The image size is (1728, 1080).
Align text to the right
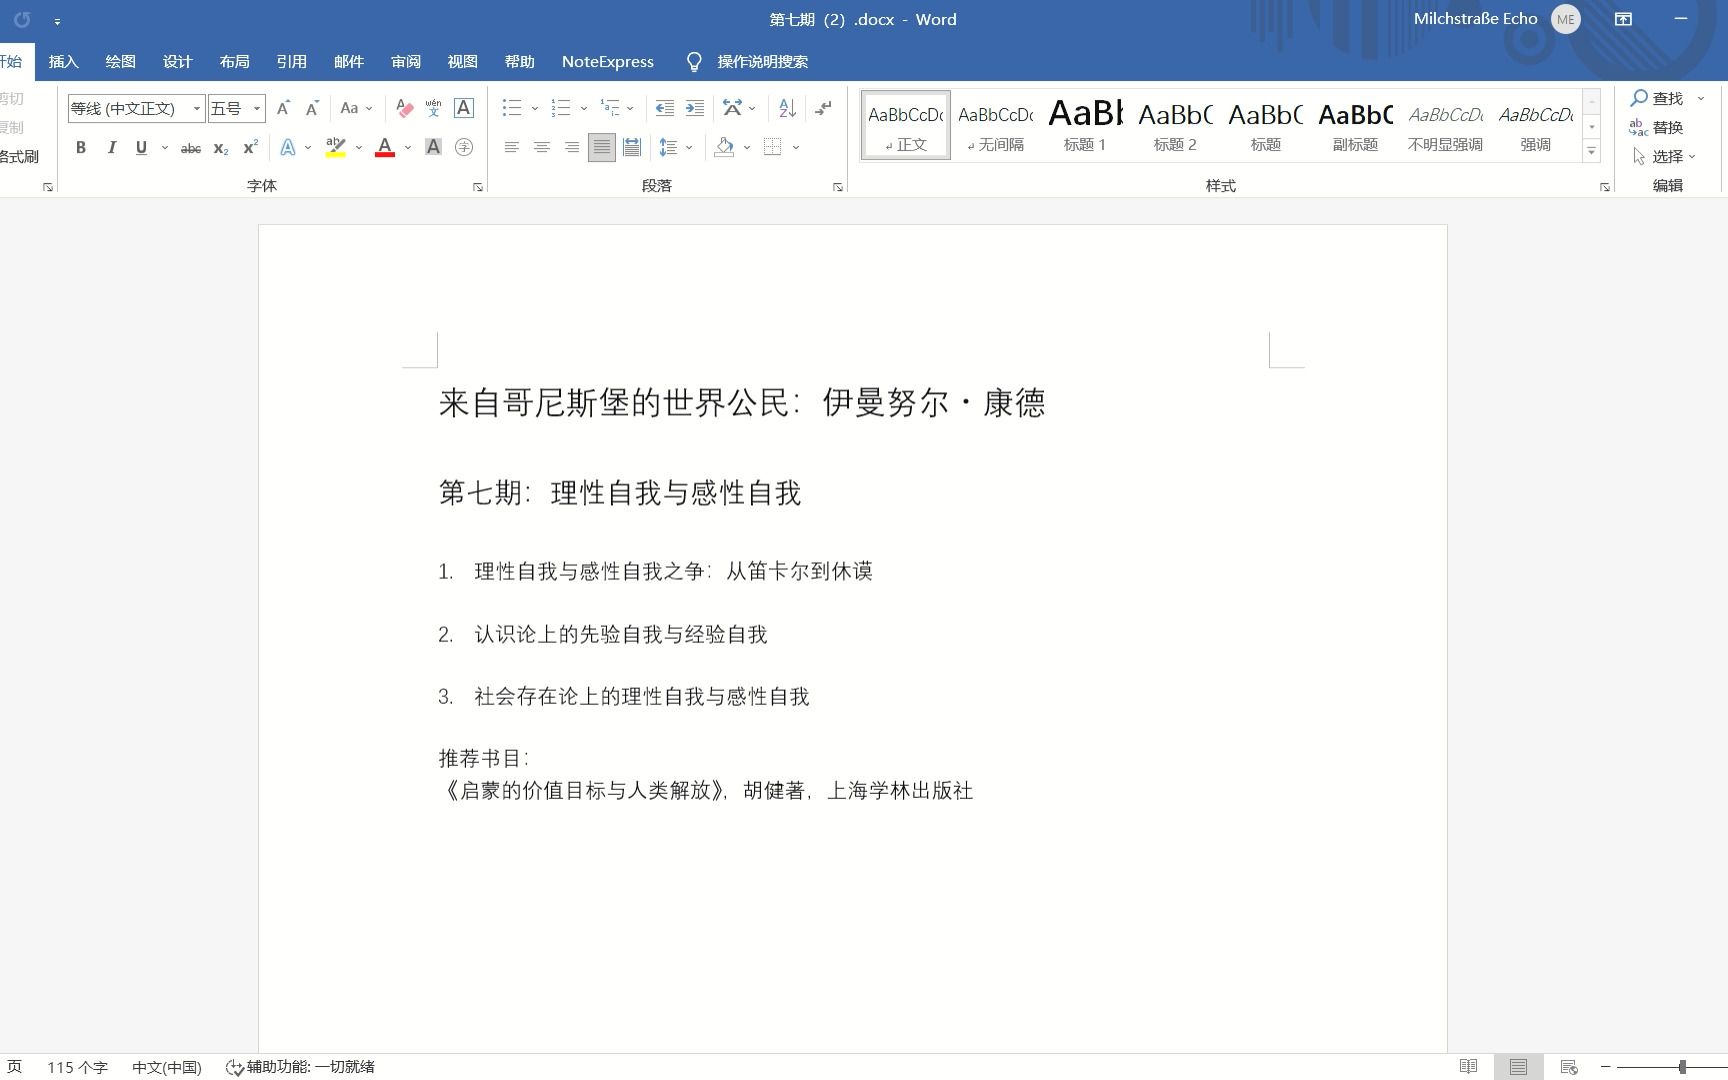[x=571, y=147]
